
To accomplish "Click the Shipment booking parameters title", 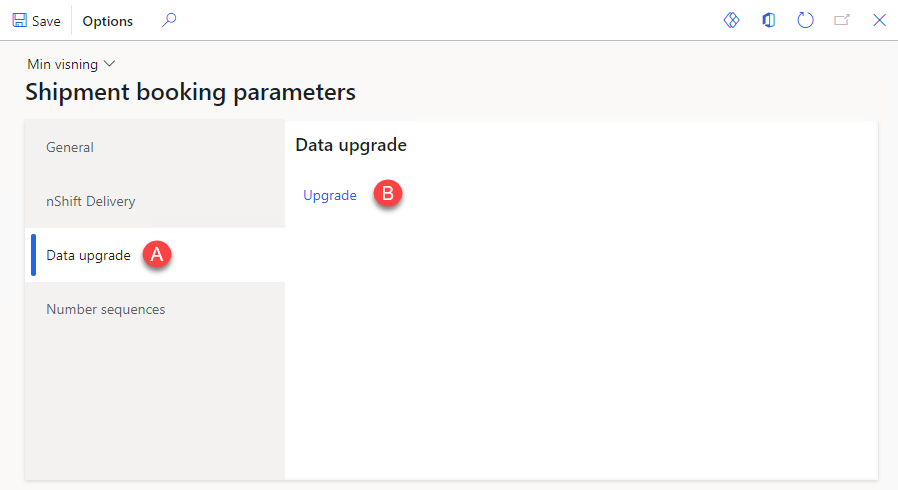I will point(191,92).
